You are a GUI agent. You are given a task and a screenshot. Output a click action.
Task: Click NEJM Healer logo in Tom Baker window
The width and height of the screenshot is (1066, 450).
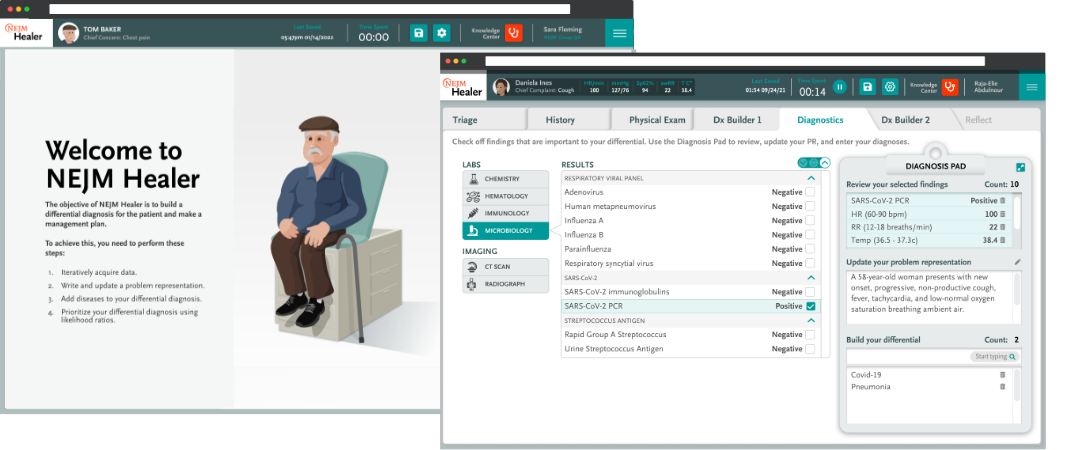pyautogui.click(x=24, y=33)
